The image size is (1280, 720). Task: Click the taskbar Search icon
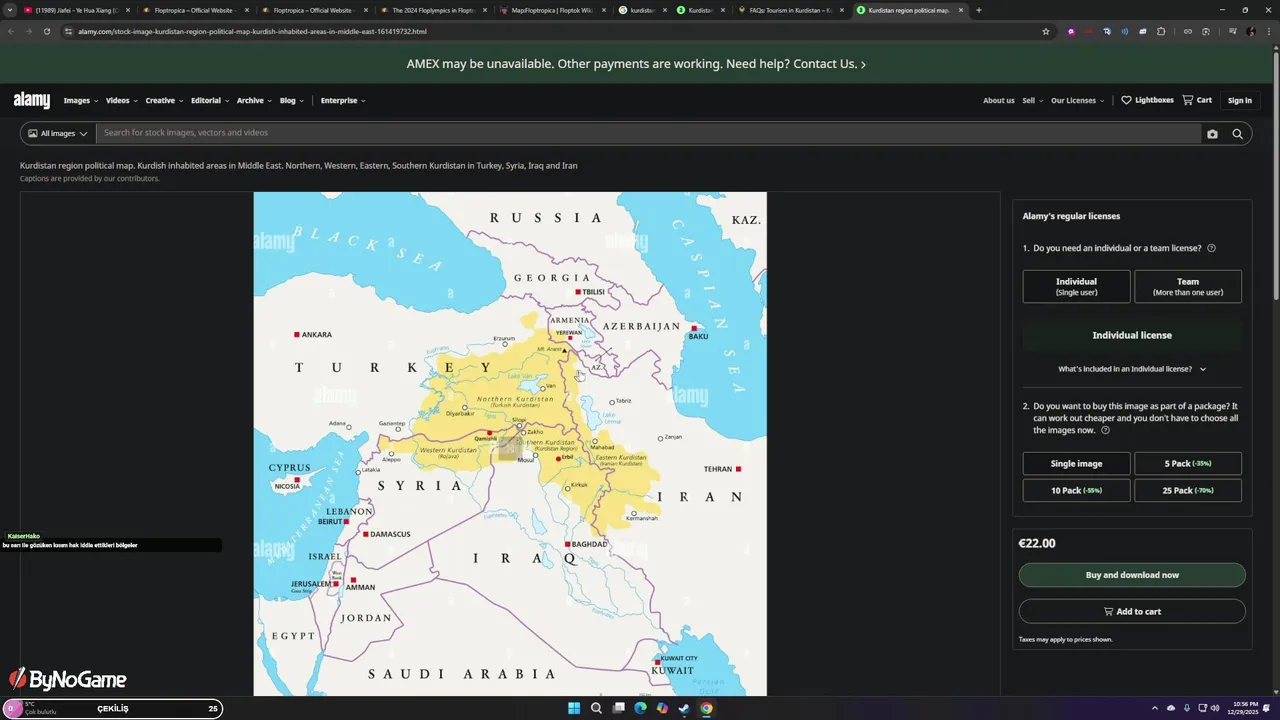(x=596, y=708)
